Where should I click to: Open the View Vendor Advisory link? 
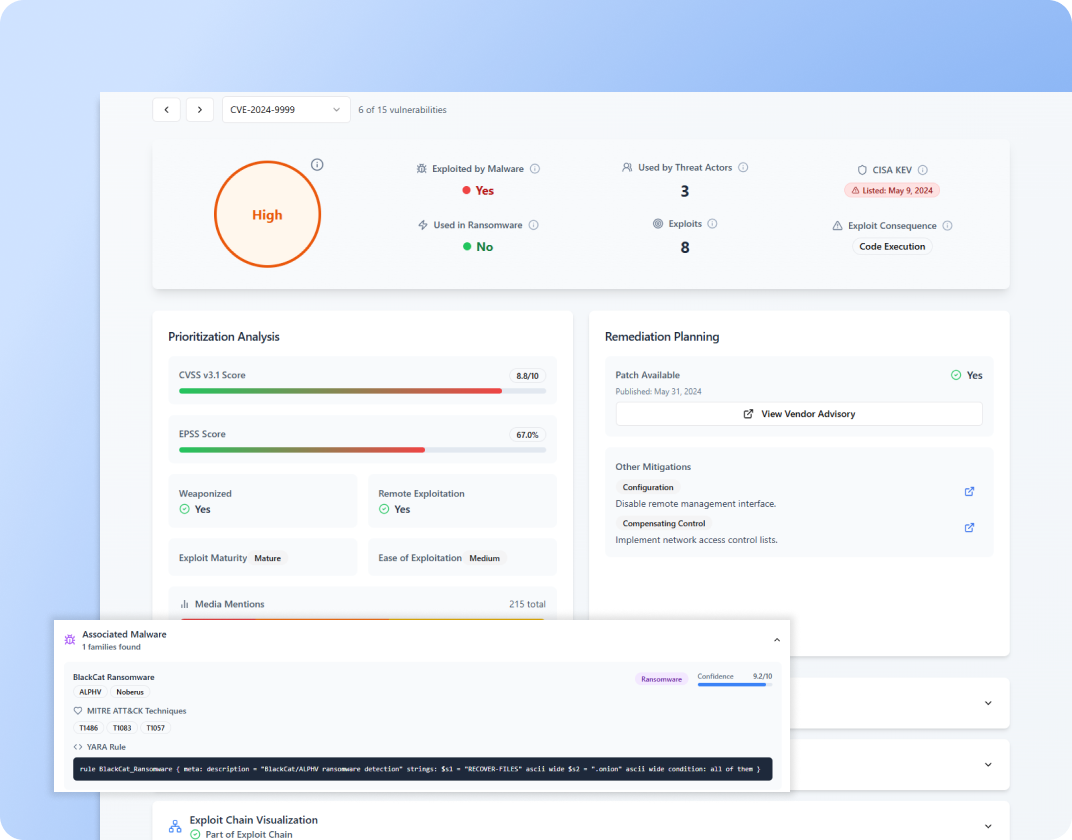coord(799,414)
